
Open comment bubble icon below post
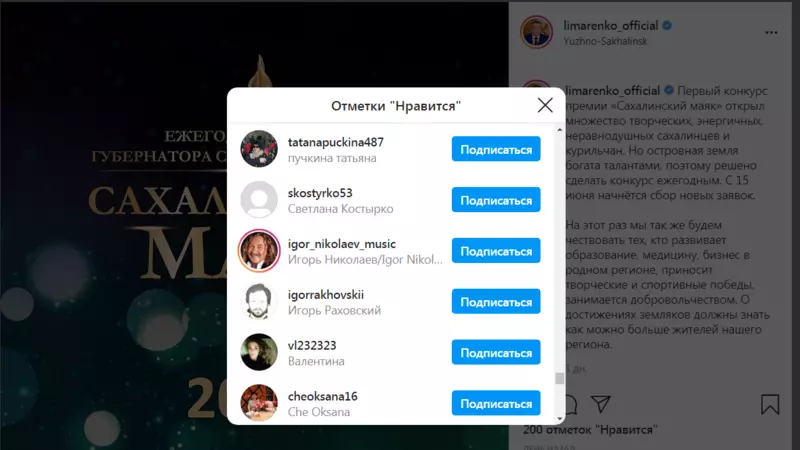[x=571, y=404]
